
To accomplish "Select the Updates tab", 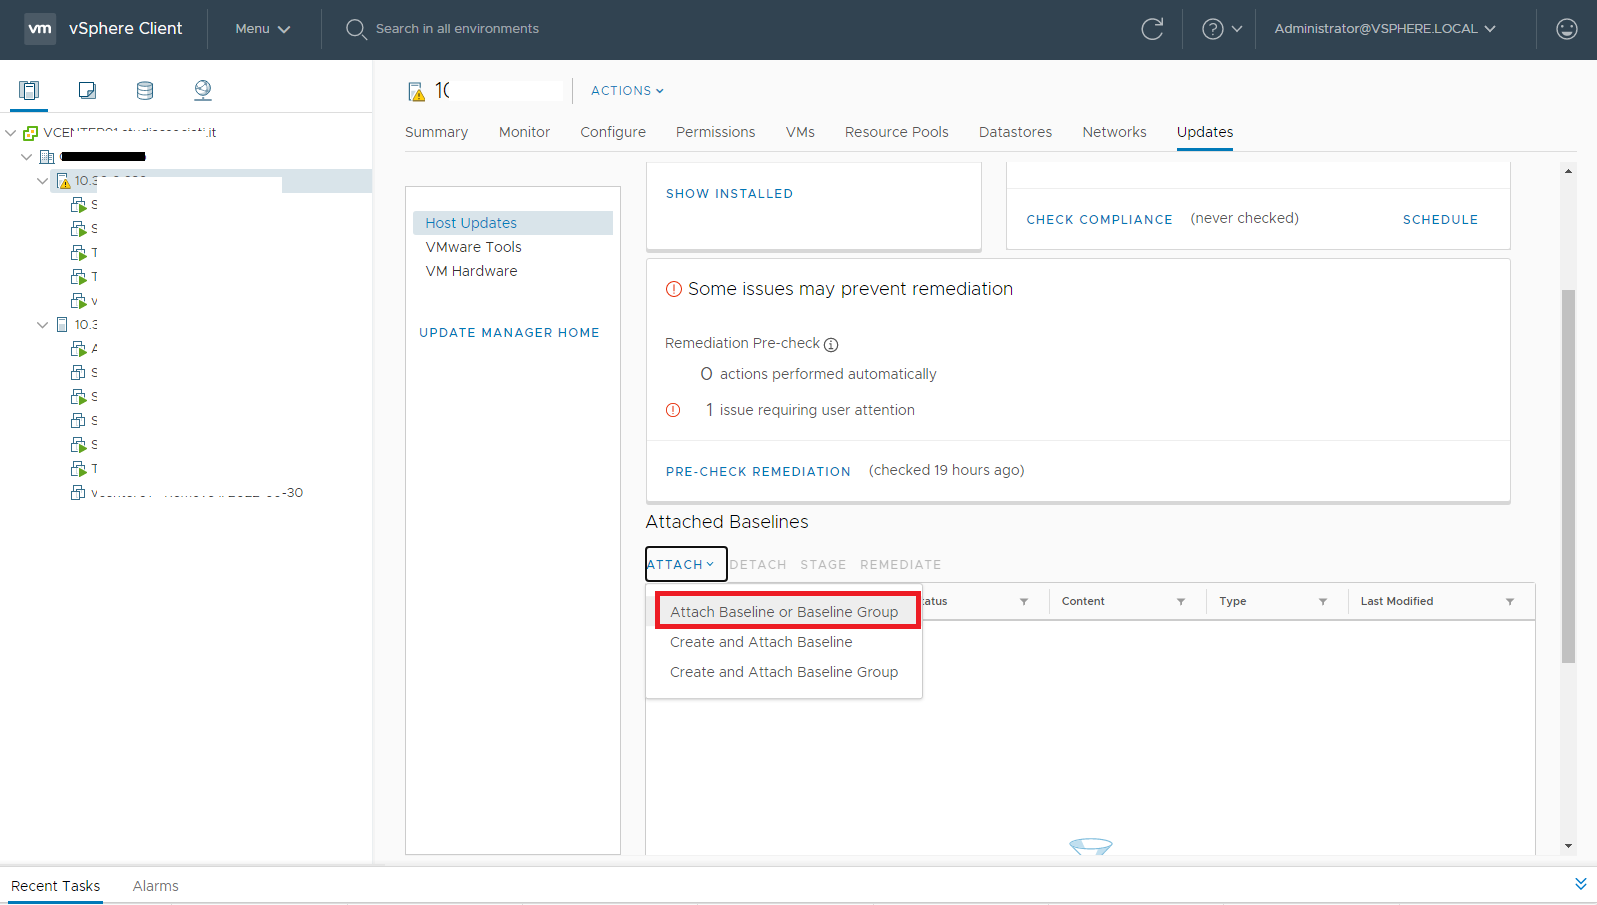I will pyautogui.click(x=1204, y=132).
